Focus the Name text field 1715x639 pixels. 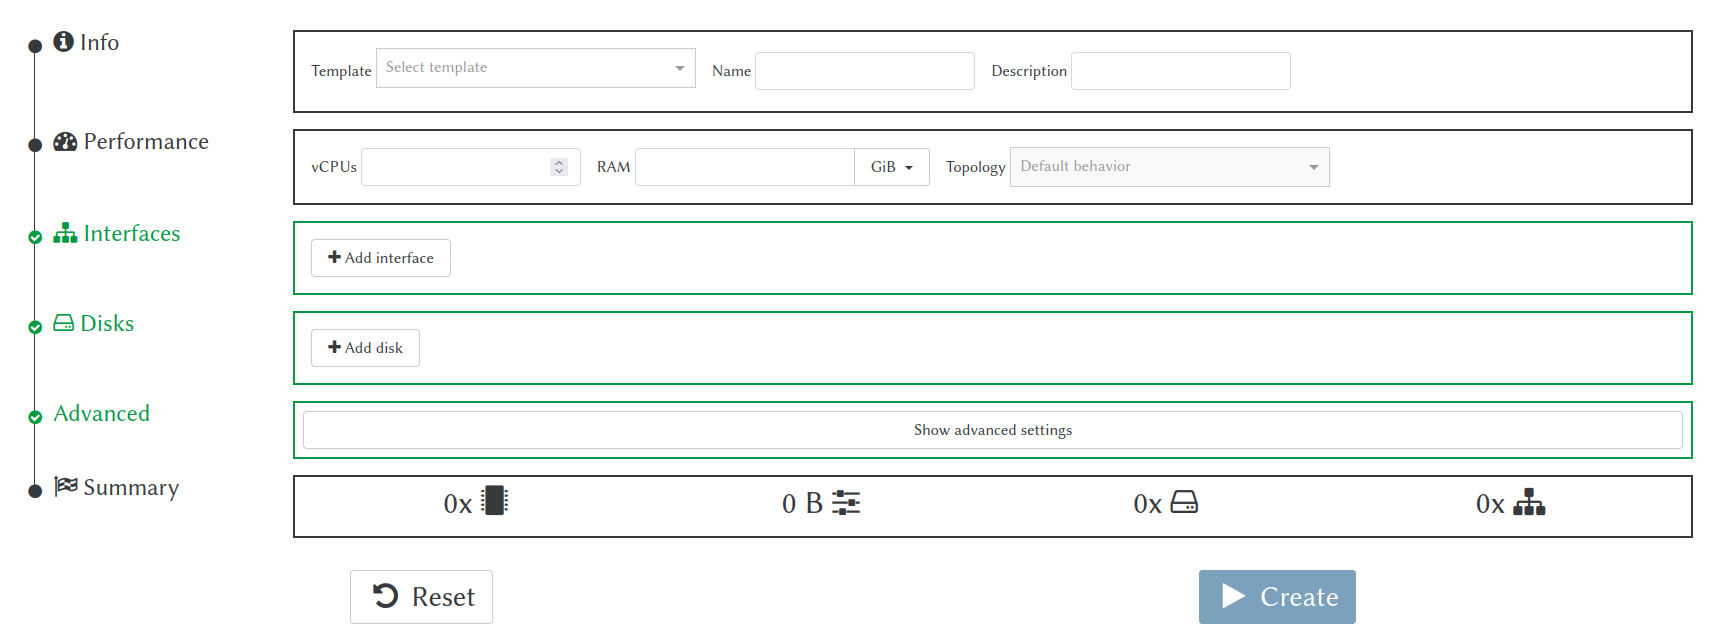pyautogui.click(x=864, y=71)
